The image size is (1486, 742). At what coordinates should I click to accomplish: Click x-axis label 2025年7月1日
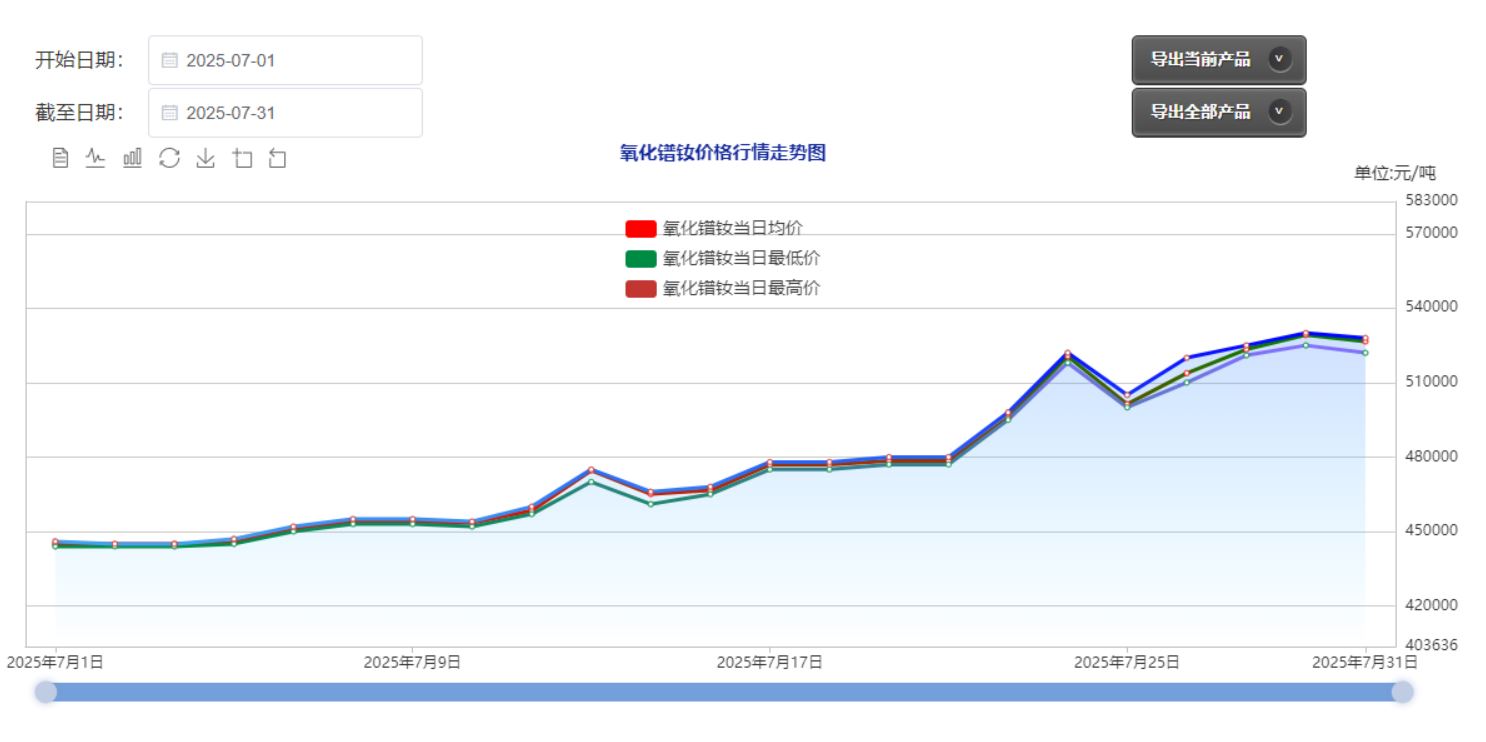point(55,662)
